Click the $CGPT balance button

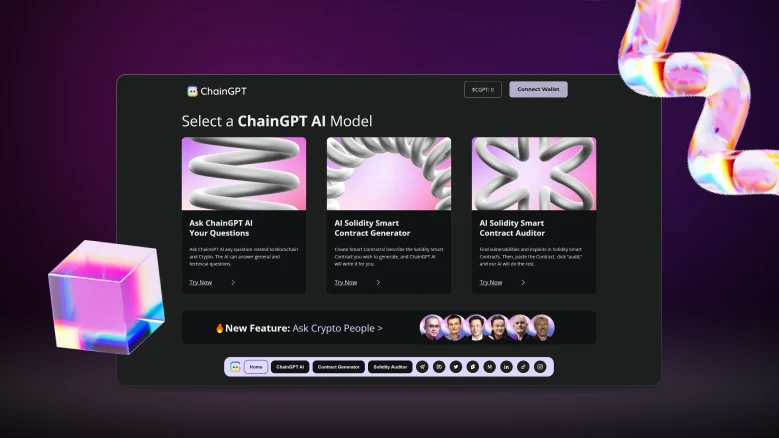pyautogui.click(x=483, y=90)
